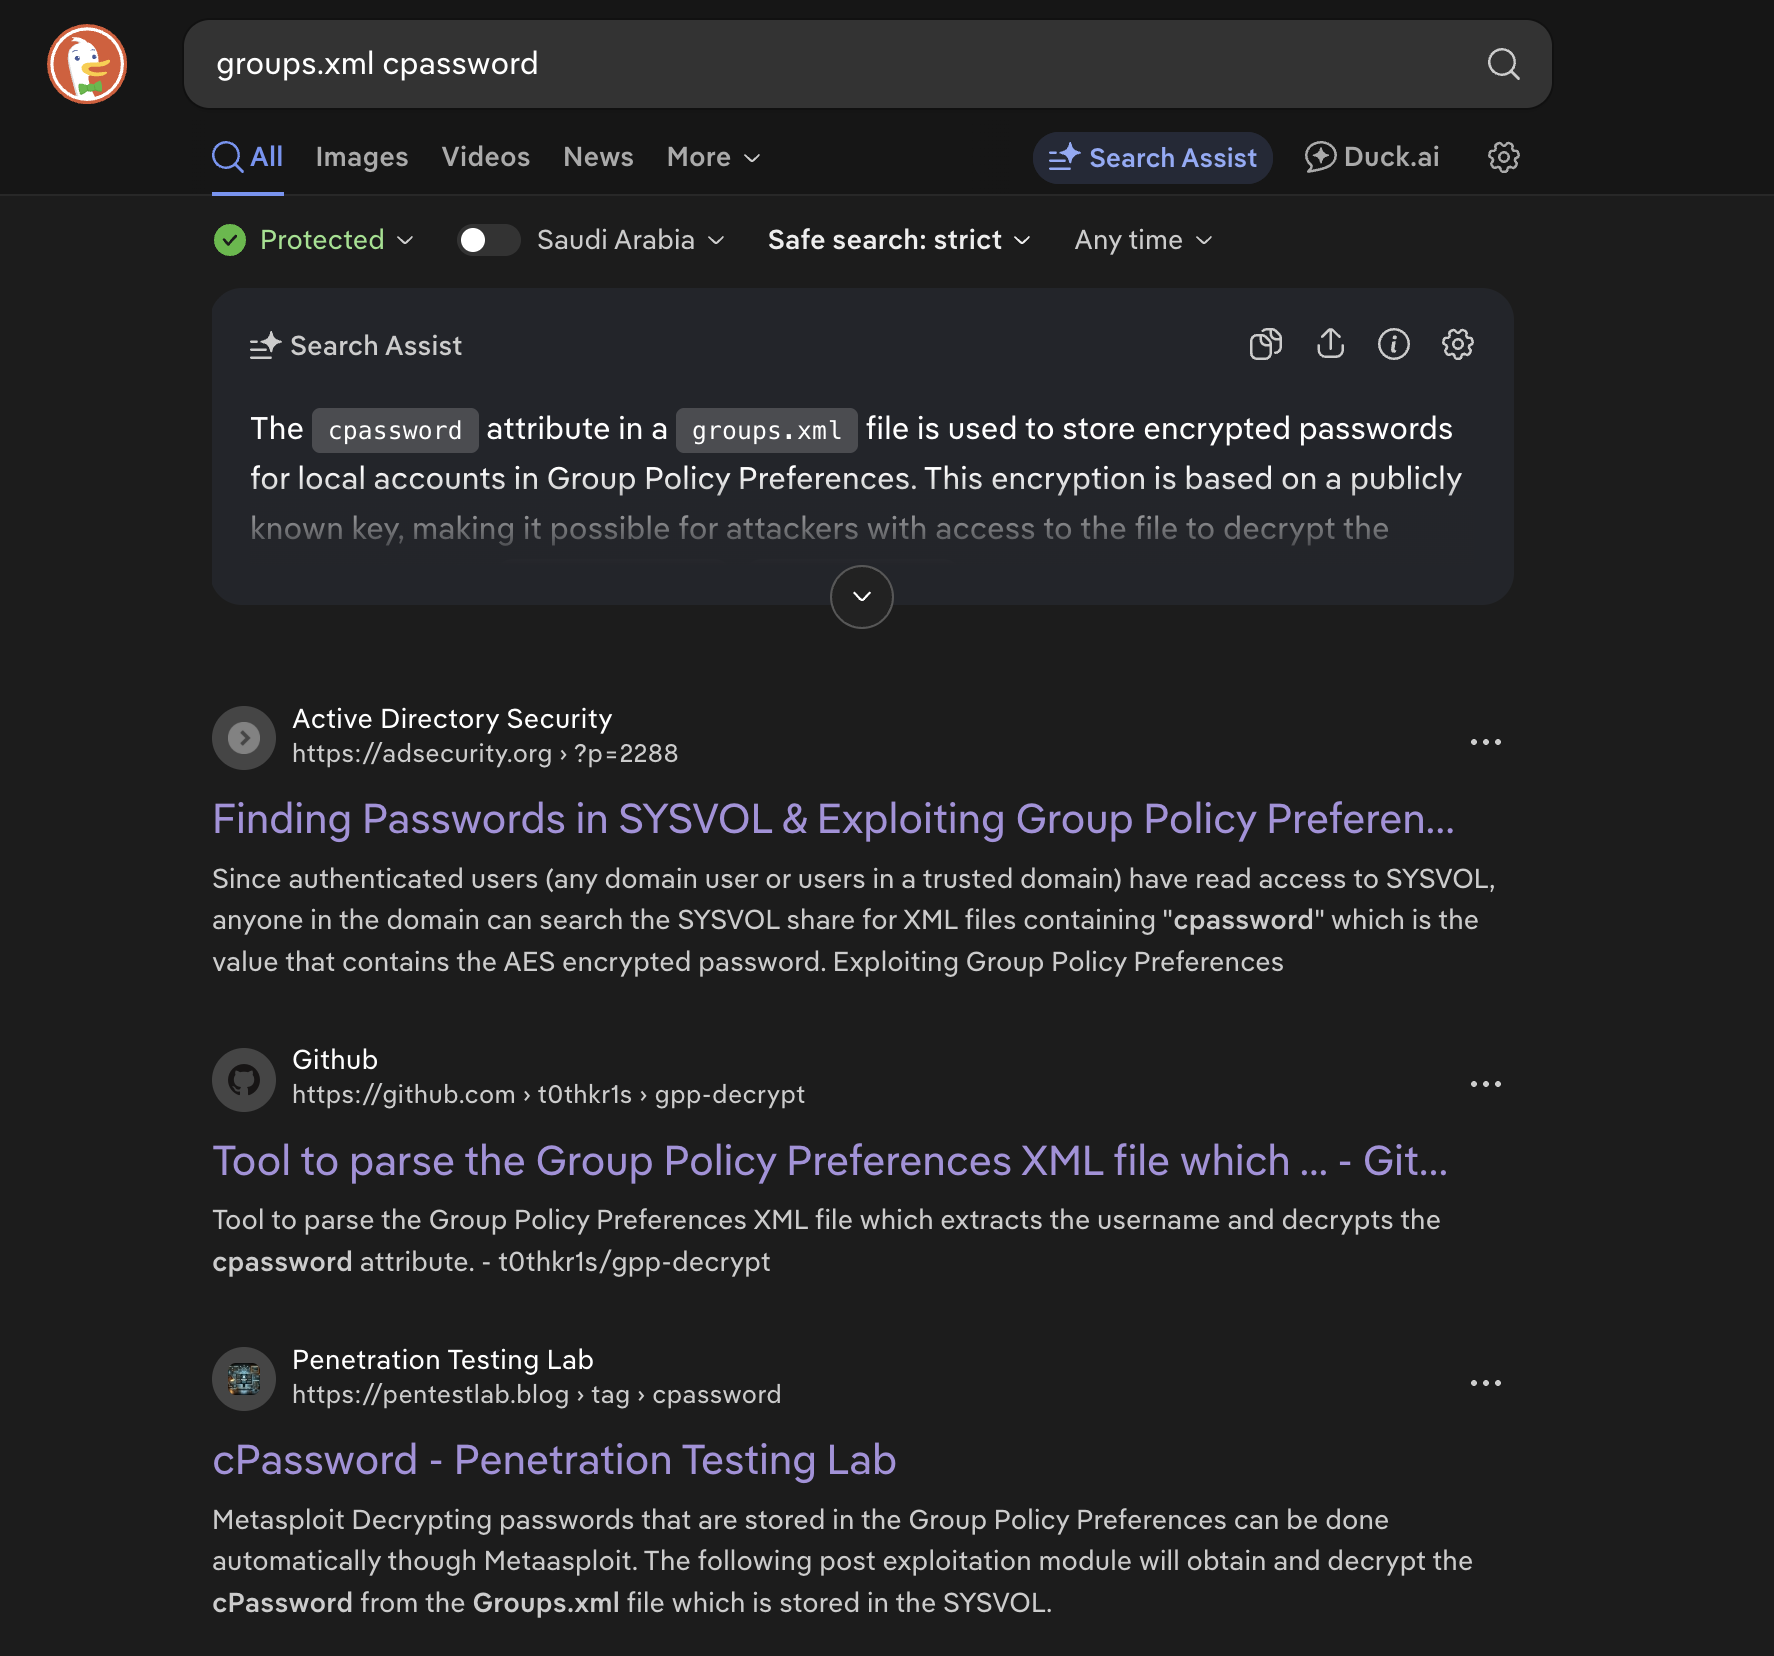
Task: Expand the Search Assist answer
Action: 861,597
